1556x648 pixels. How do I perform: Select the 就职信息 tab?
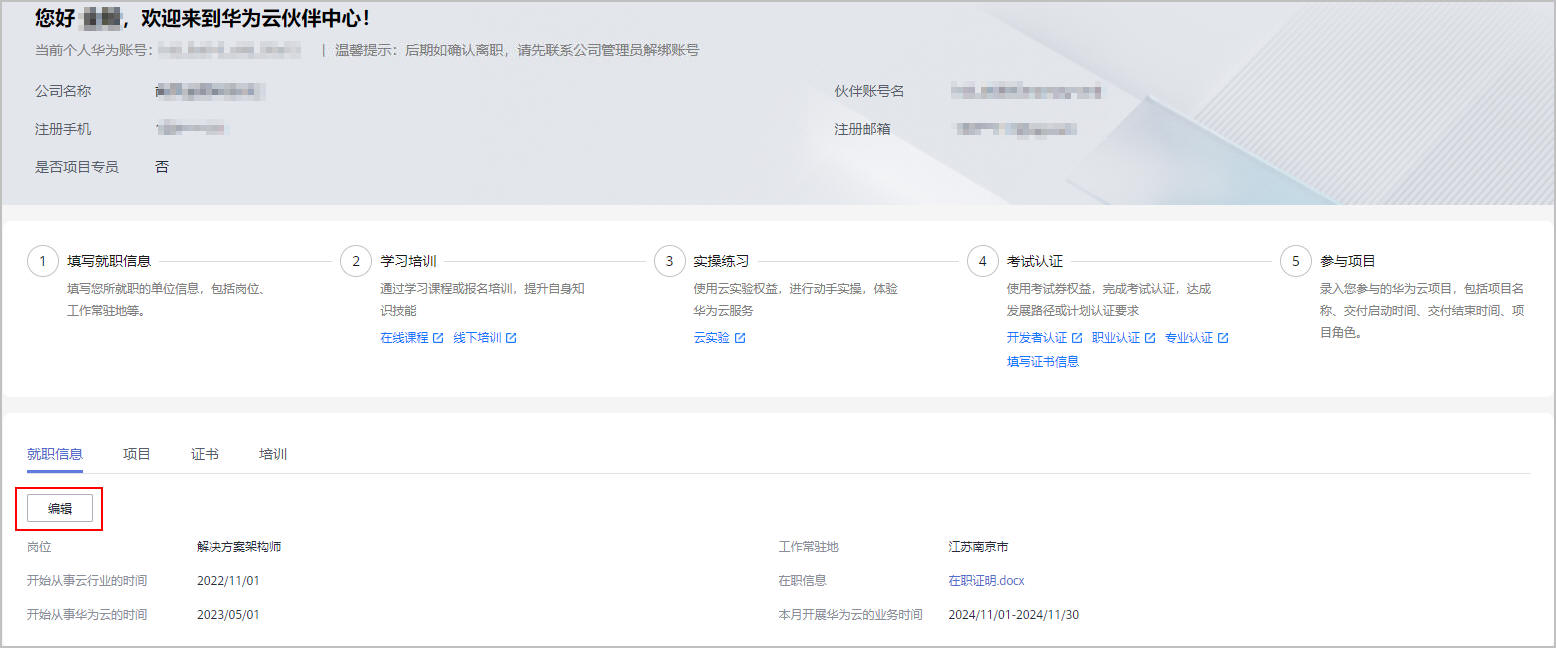tap(55, 454)
